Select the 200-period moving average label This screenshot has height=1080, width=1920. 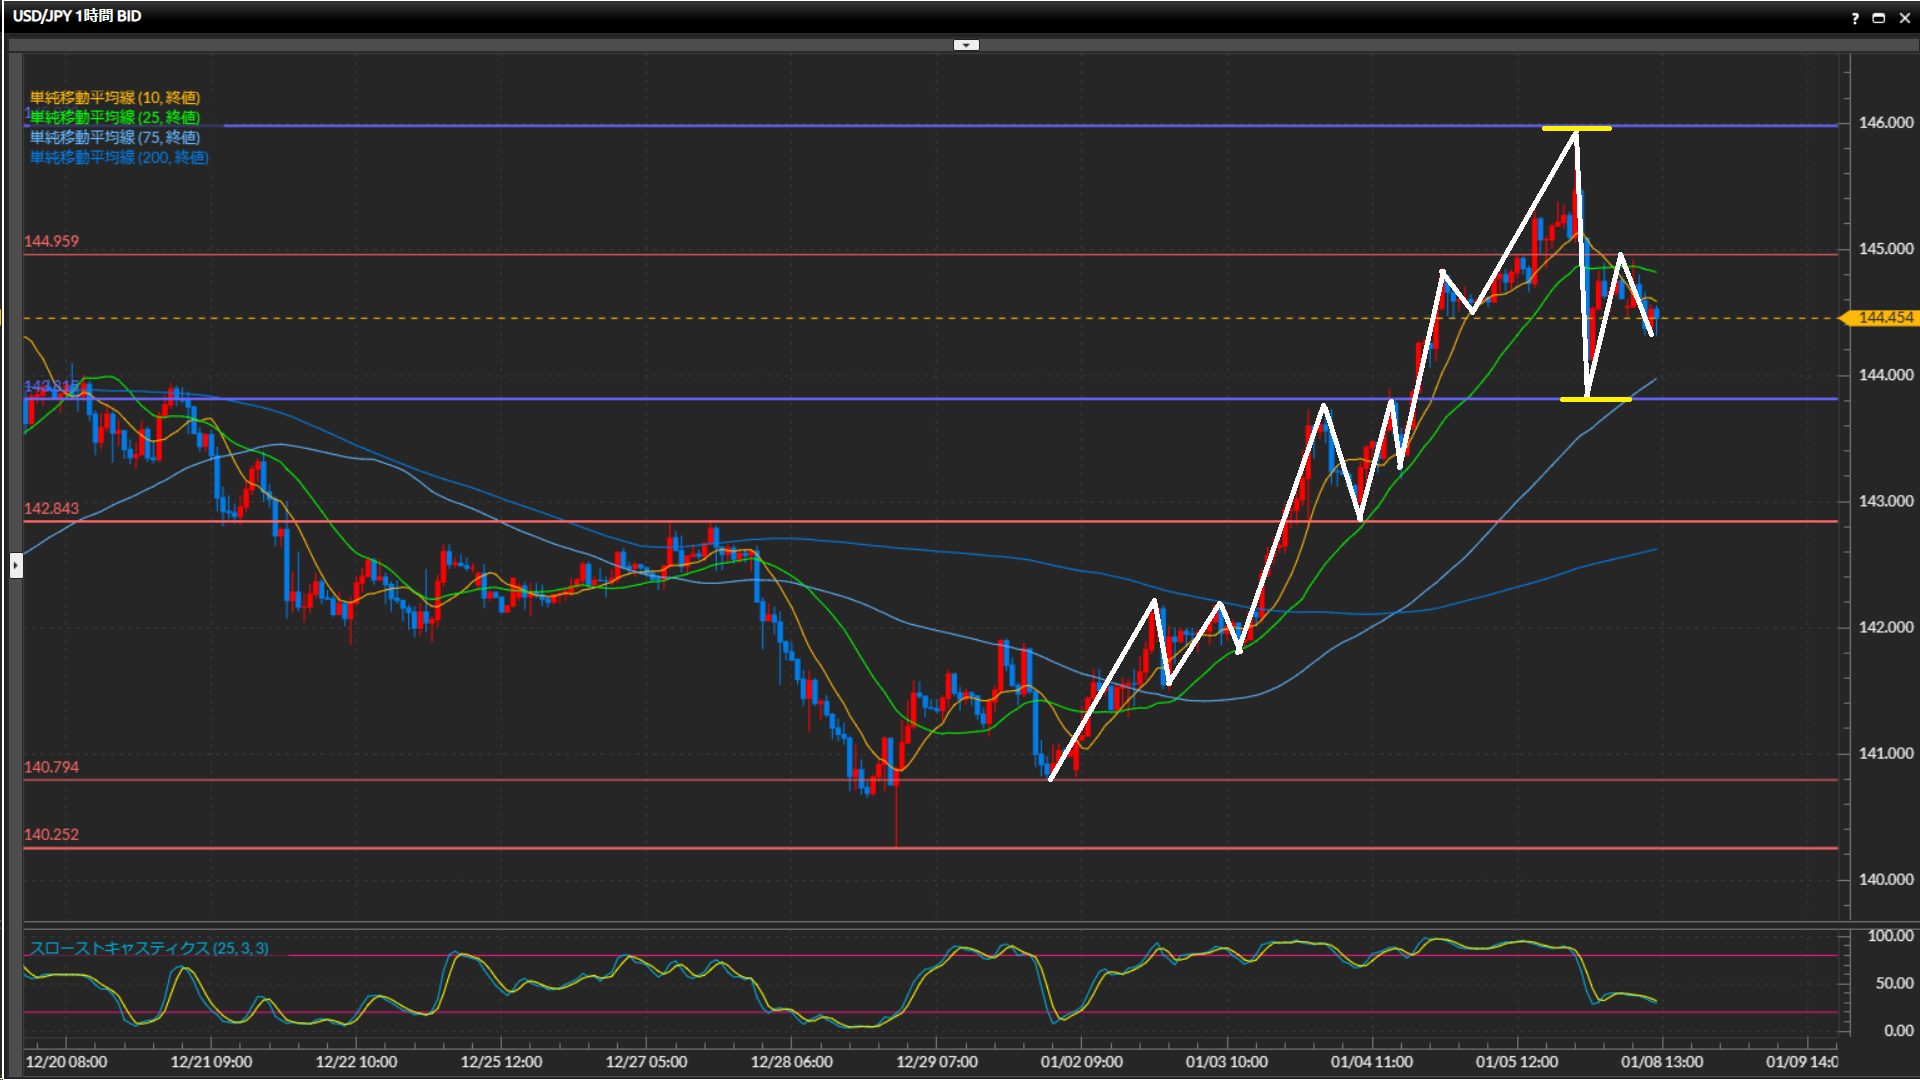click(x=119, y=157)
